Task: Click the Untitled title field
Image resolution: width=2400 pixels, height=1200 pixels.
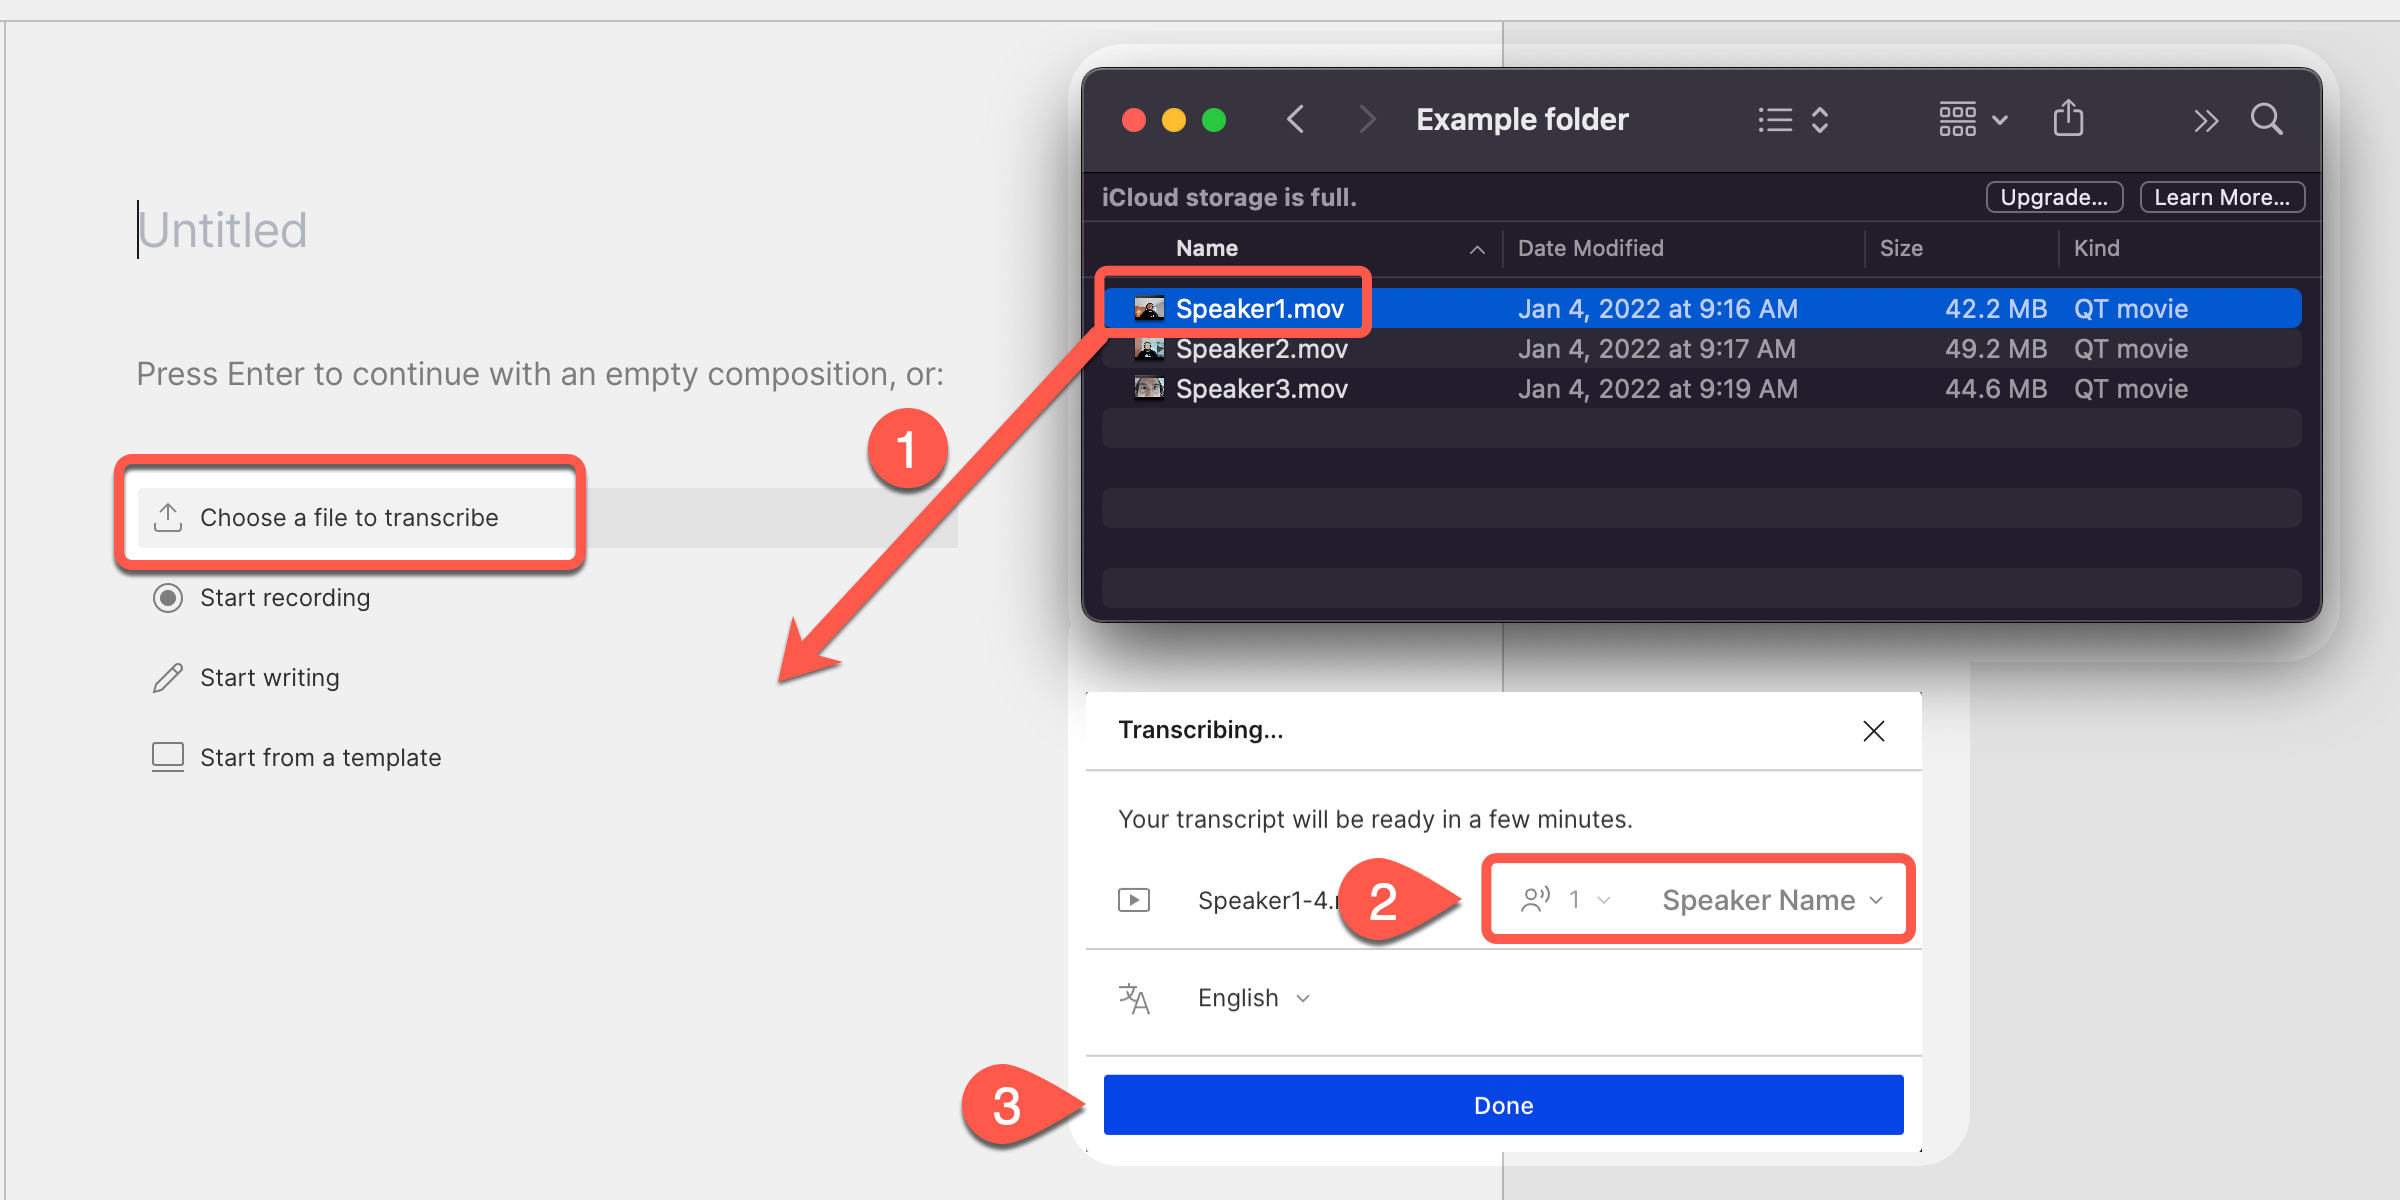Action: coord(223,230)
